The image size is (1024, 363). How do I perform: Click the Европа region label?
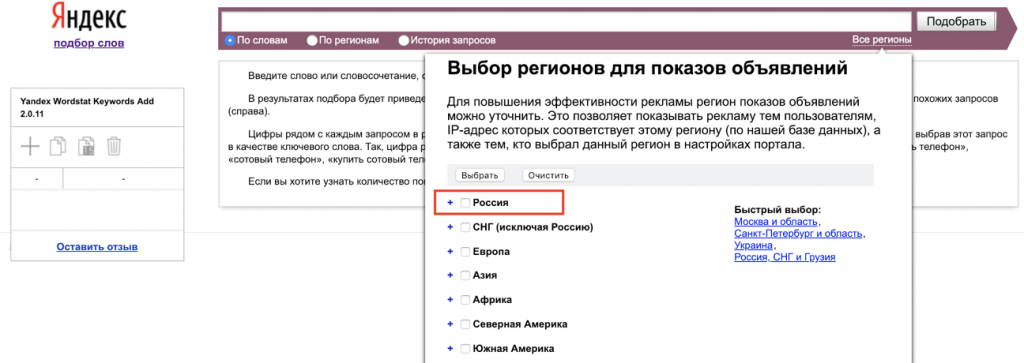click(x=491, y=251)
